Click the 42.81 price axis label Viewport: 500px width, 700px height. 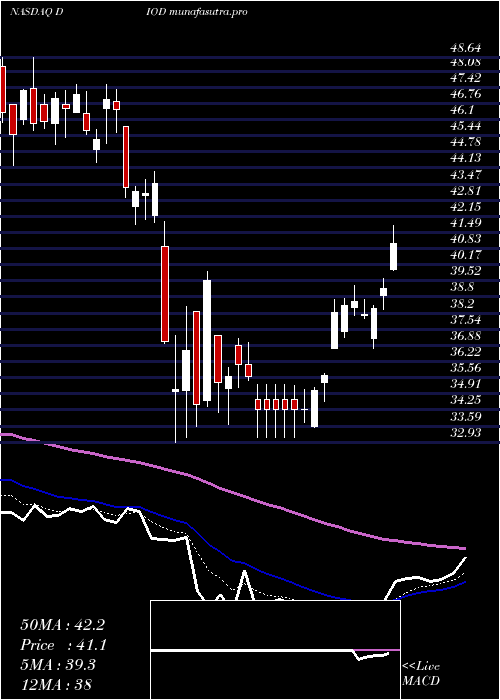465,191
